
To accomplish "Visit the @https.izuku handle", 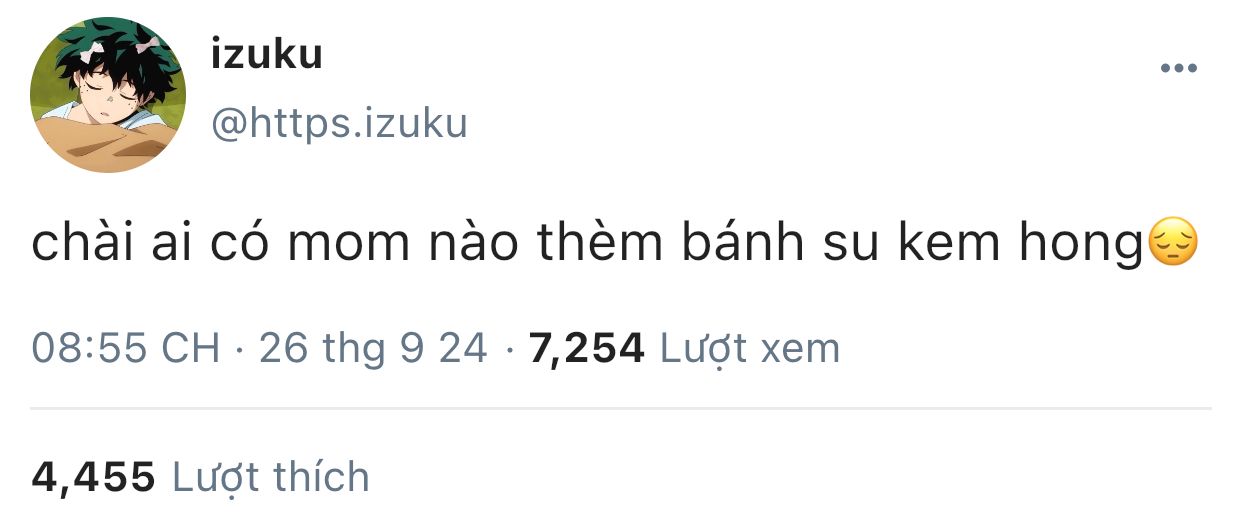I will point(339,123).
